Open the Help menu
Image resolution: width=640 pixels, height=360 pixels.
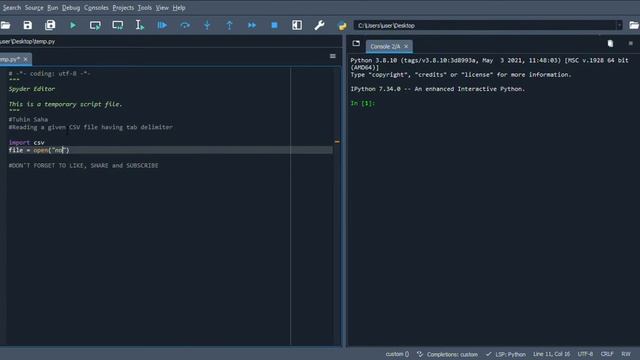pyautogui.click(x=179, y=8)
